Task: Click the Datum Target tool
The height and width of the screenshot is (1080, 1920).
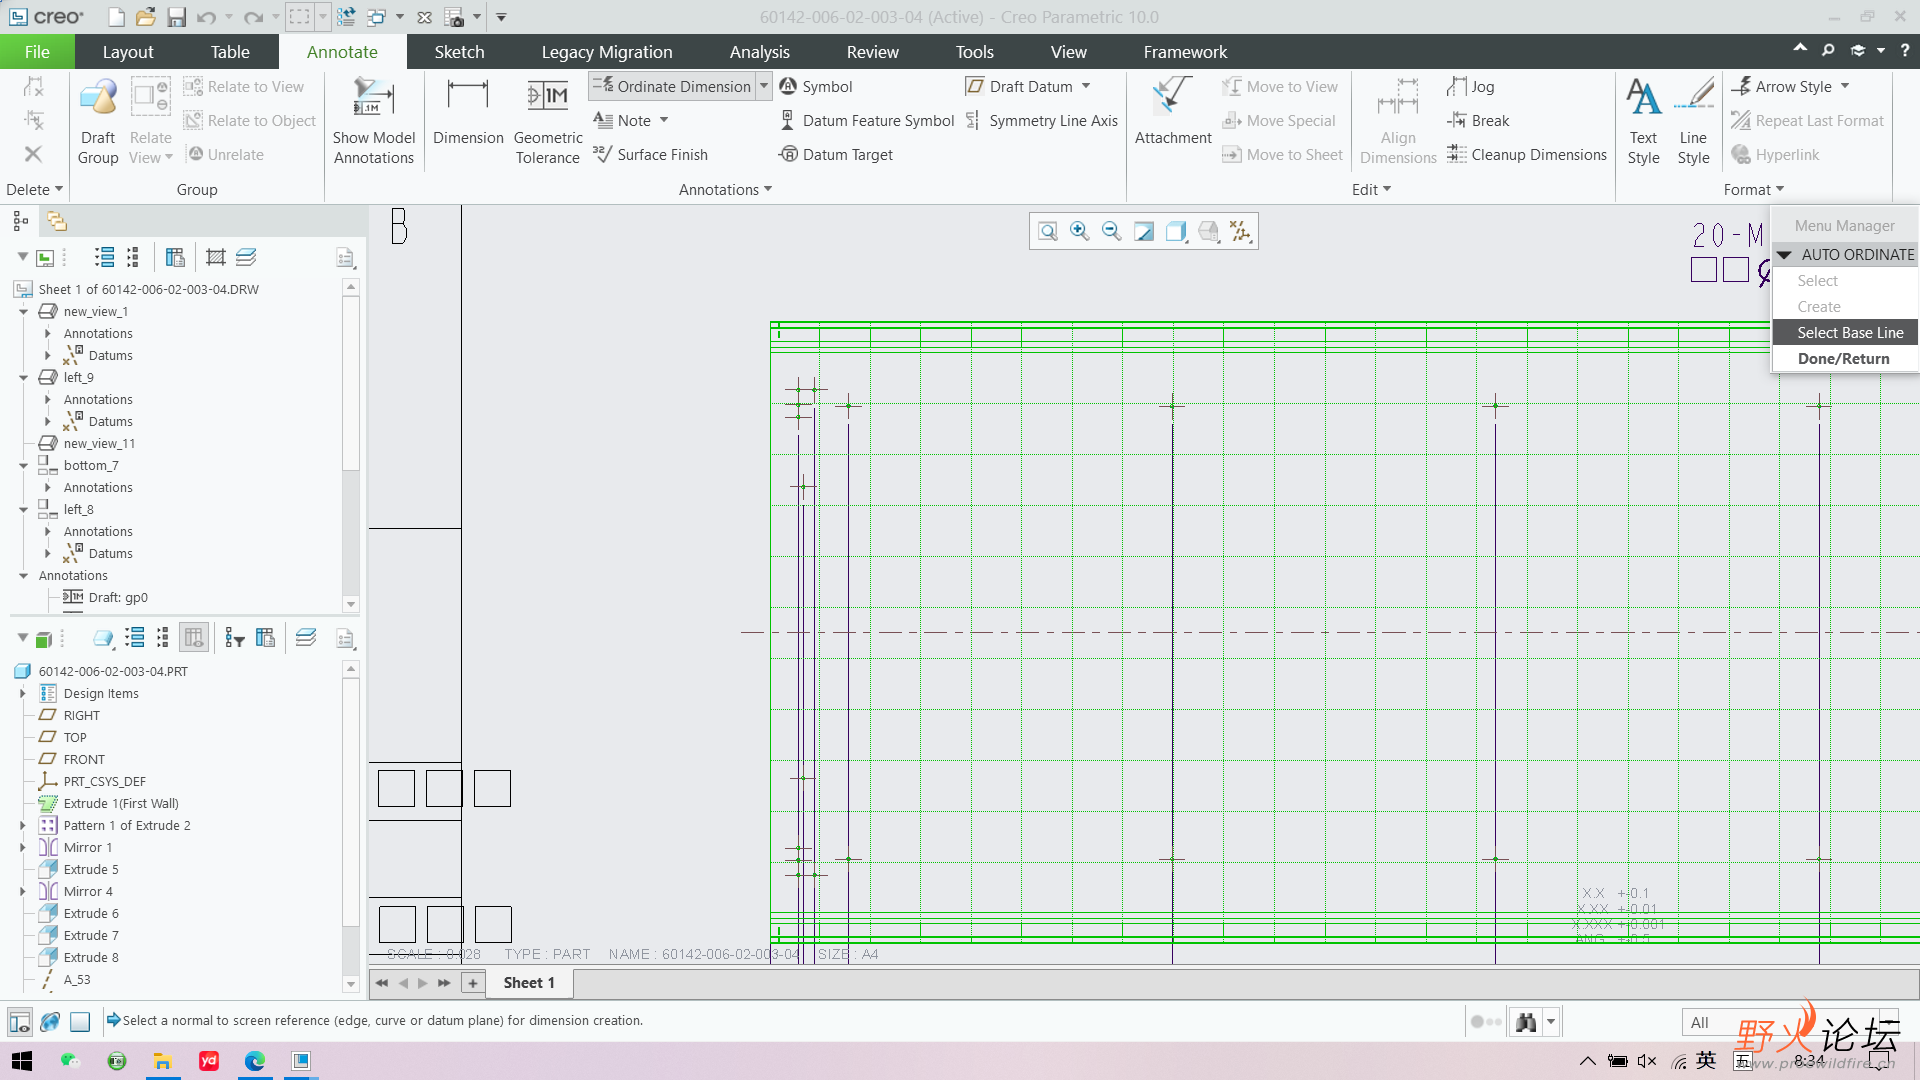Action: (836, 155)
